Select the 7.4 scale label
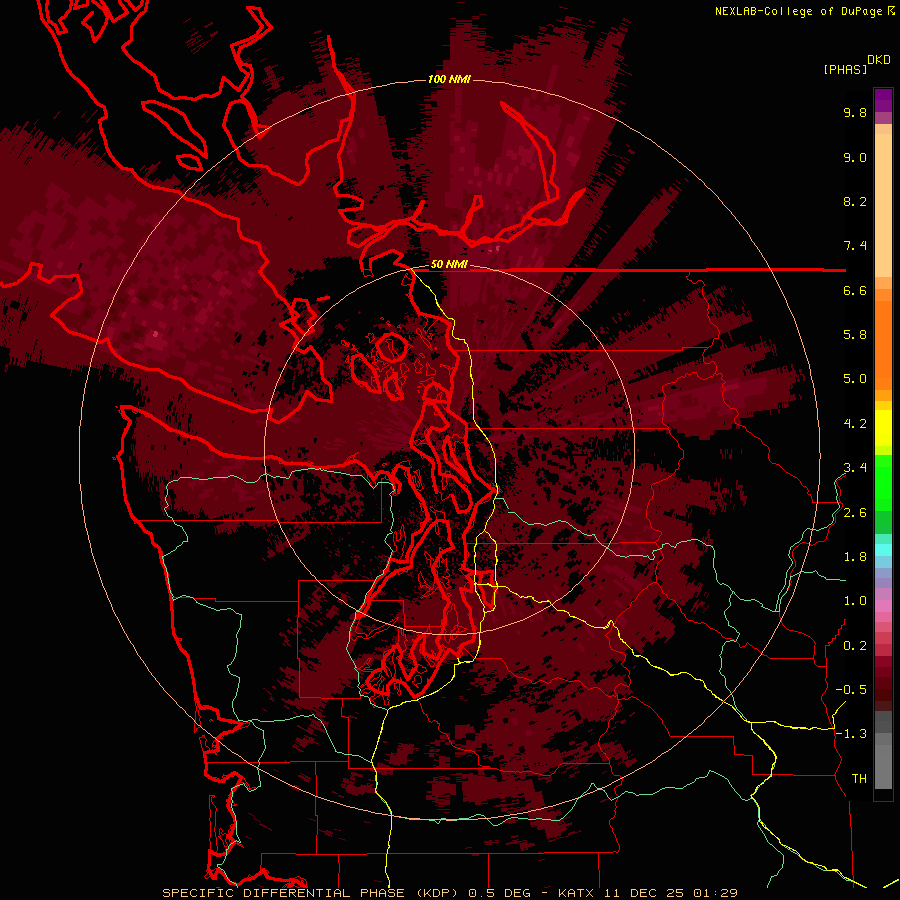This screenshot has width=900, height=900. tap(855, 246)
